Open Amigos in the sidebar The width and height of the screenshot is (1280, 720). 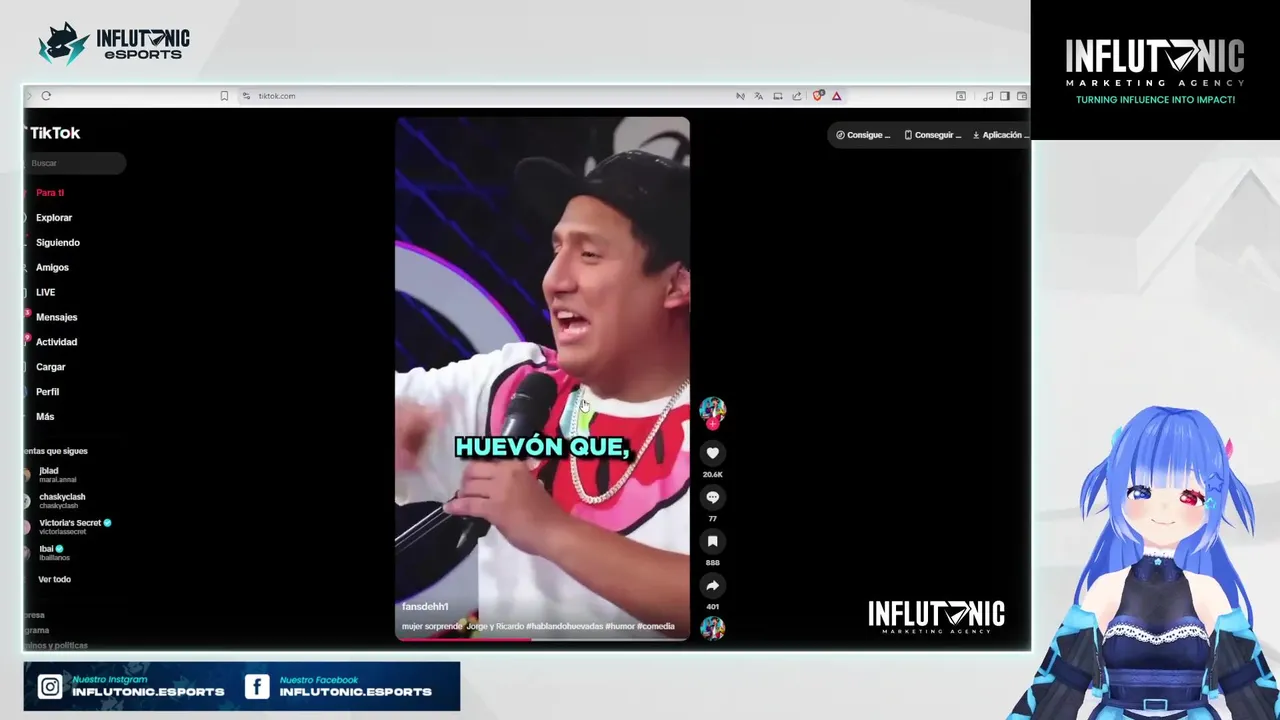[x=52, y=268]
